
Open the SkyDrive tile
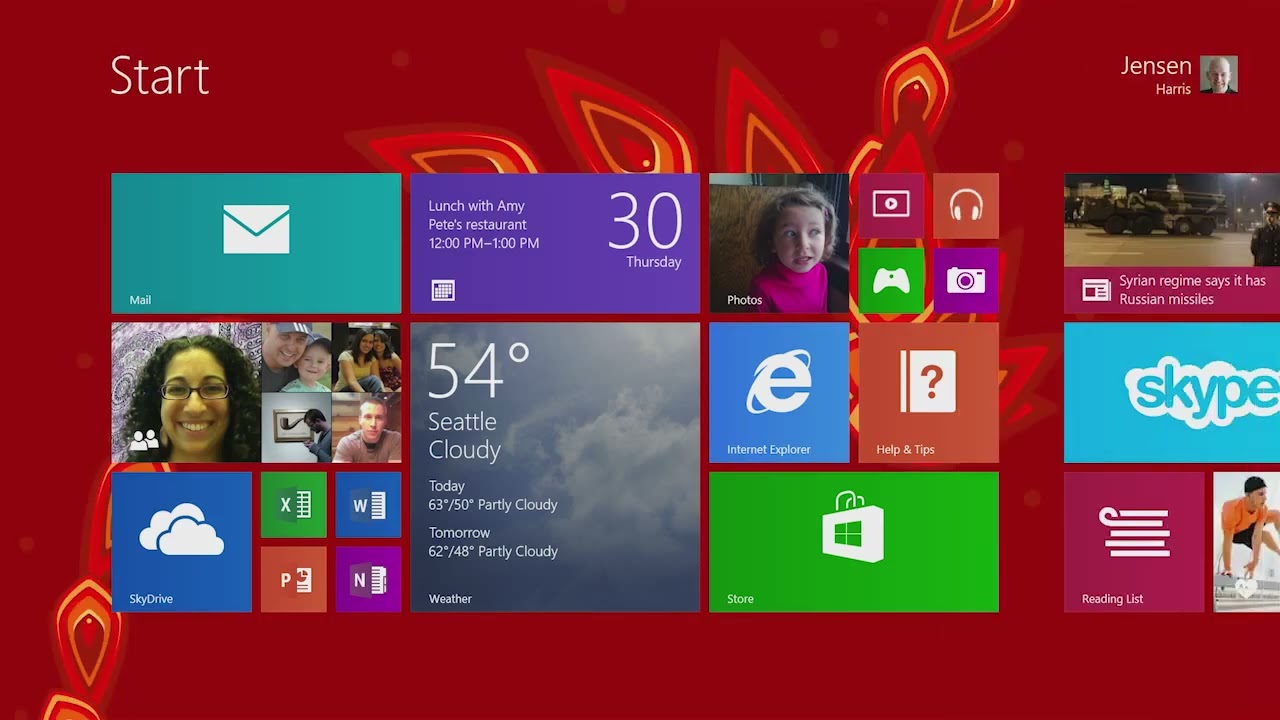coord(181,542)
